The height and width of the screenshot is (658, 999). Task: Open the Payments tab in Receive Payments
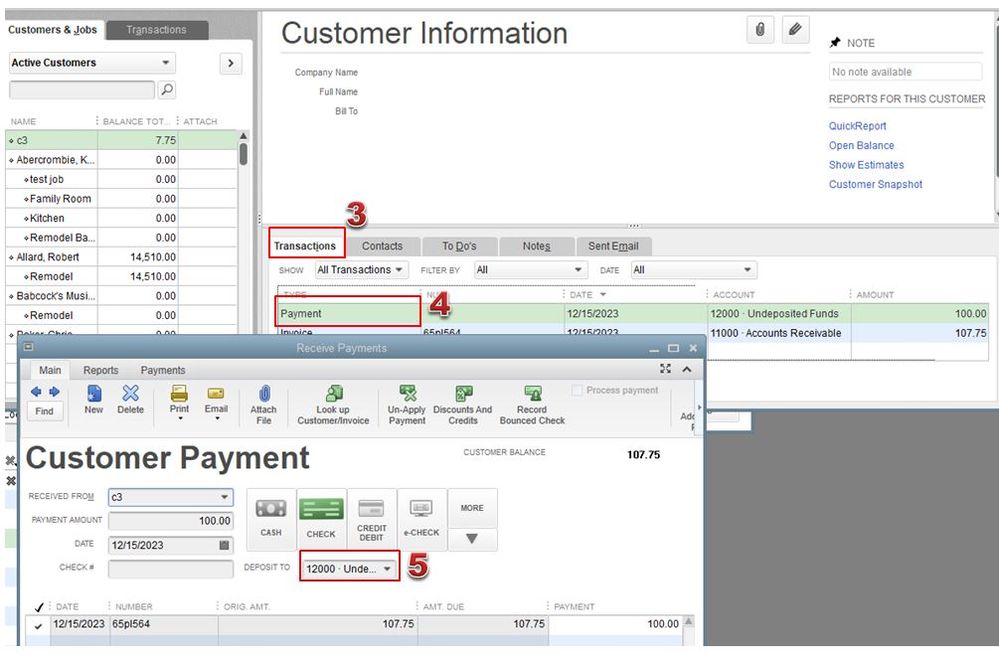(163, 370)
